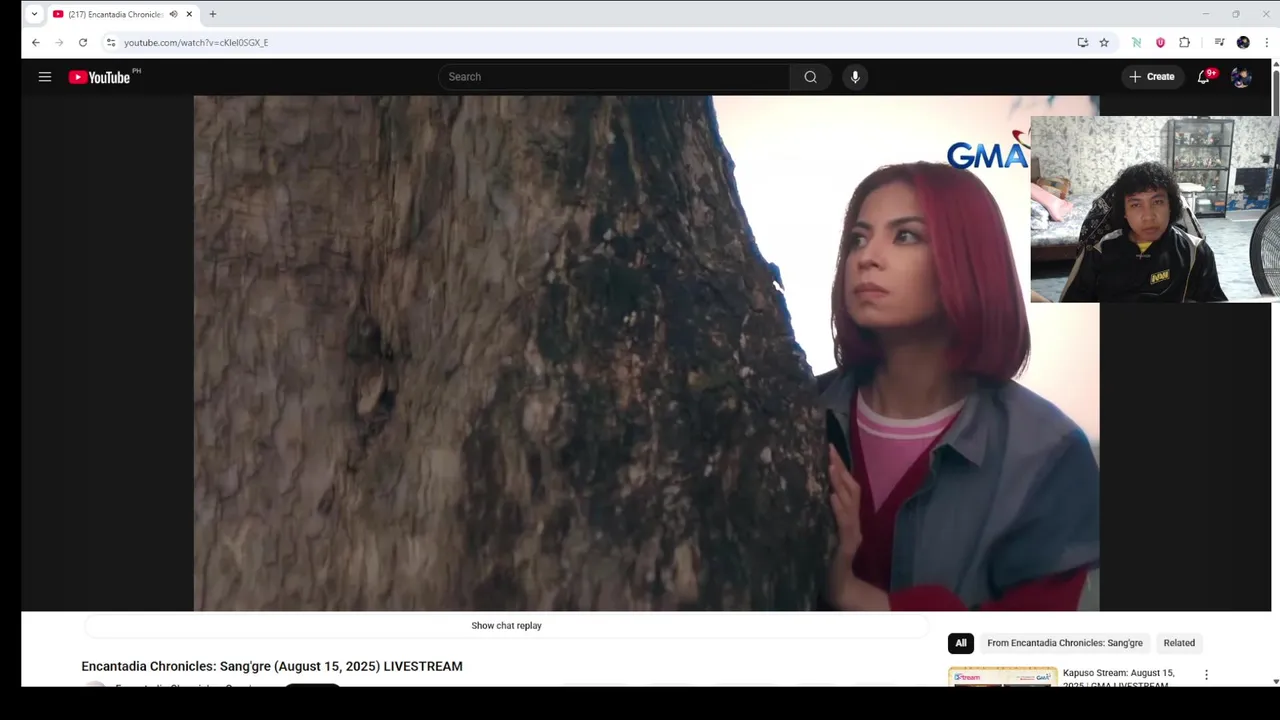Install app icon in address bar
The height and width of the screenshot is (720, 1280).
click(x=1082, y=42)
